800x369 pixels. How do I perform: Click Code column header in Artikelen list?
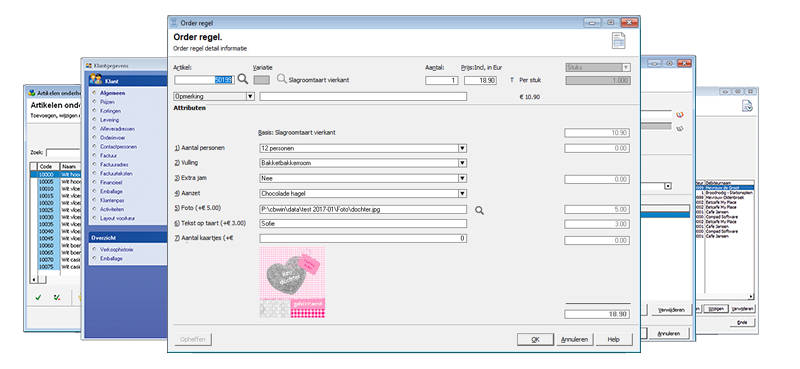49,166
